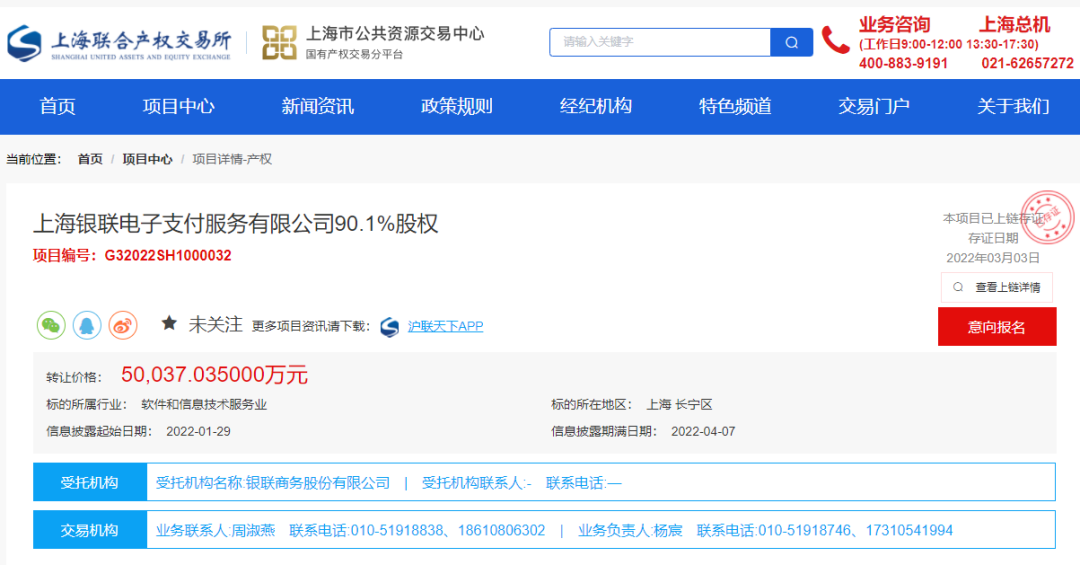Select the 交易机构 tab label
Screen dimensions: 1080x565
click(x=90, y=530)
